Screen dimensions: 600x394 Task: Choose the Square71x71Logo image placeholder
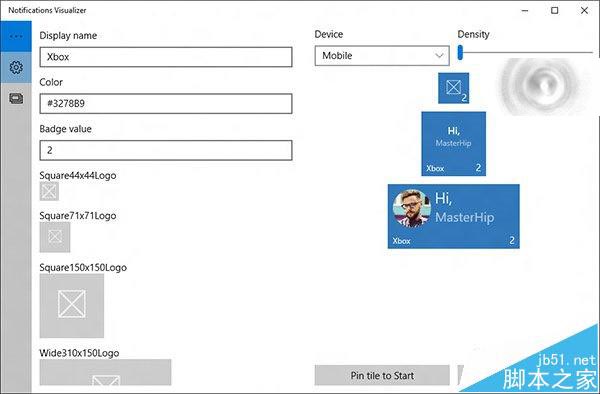click(55, 237)
